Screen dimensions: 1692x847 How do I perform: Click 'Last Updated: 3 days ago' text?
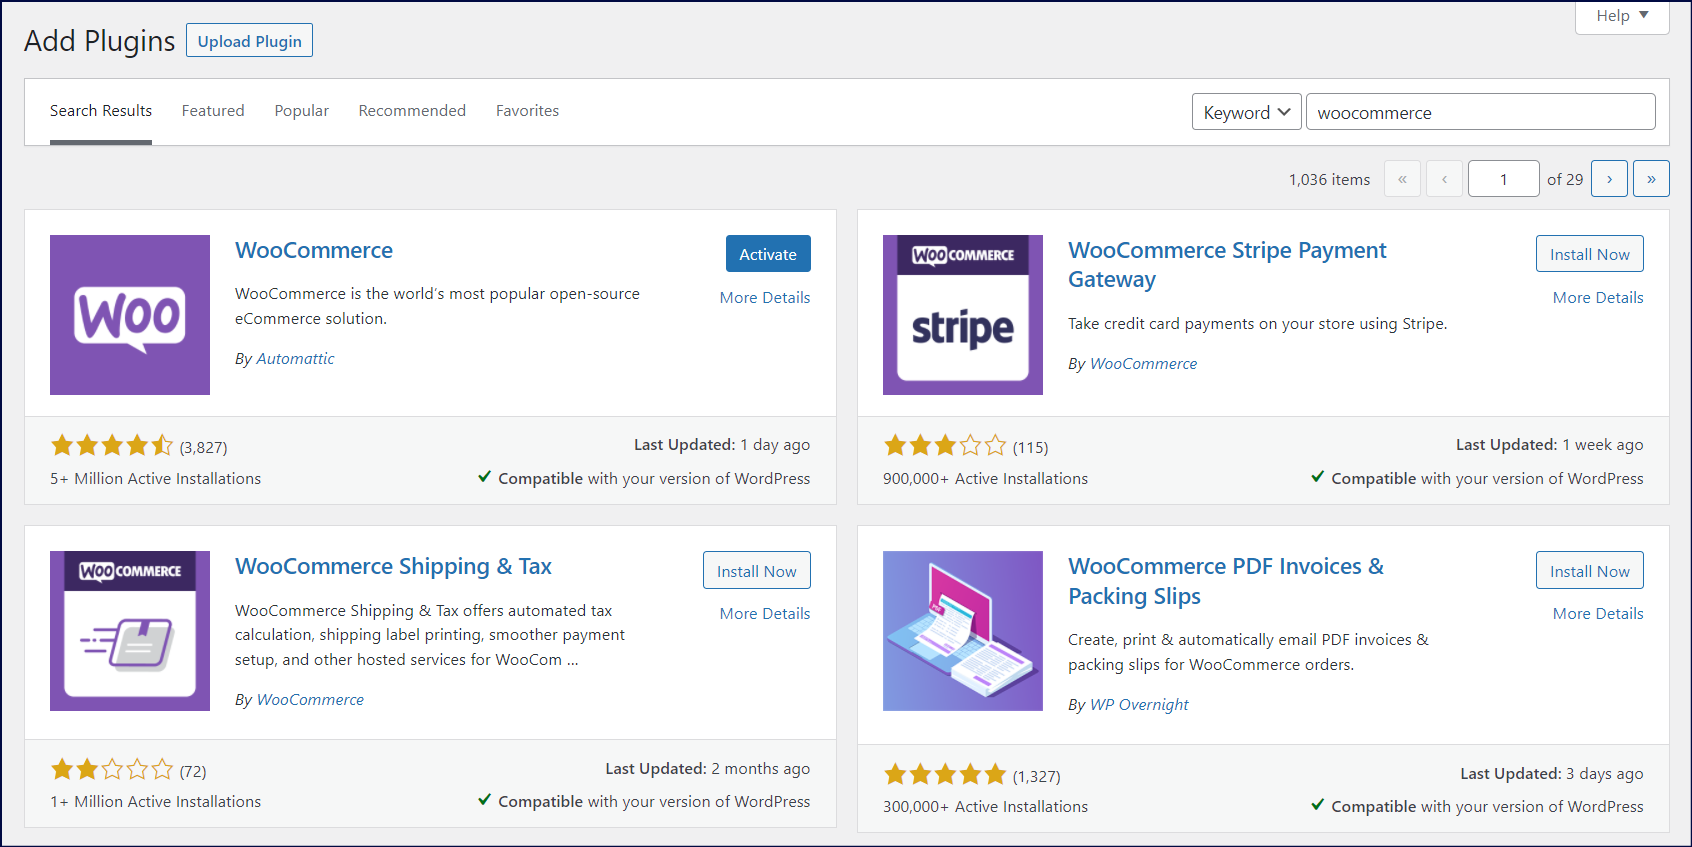pyautogui.click(x=1552, y=773)
